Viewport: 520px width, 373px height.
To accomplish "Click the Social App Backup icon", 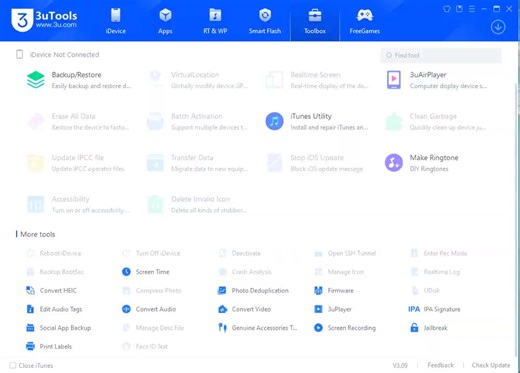I will click(x=30, y=328).
